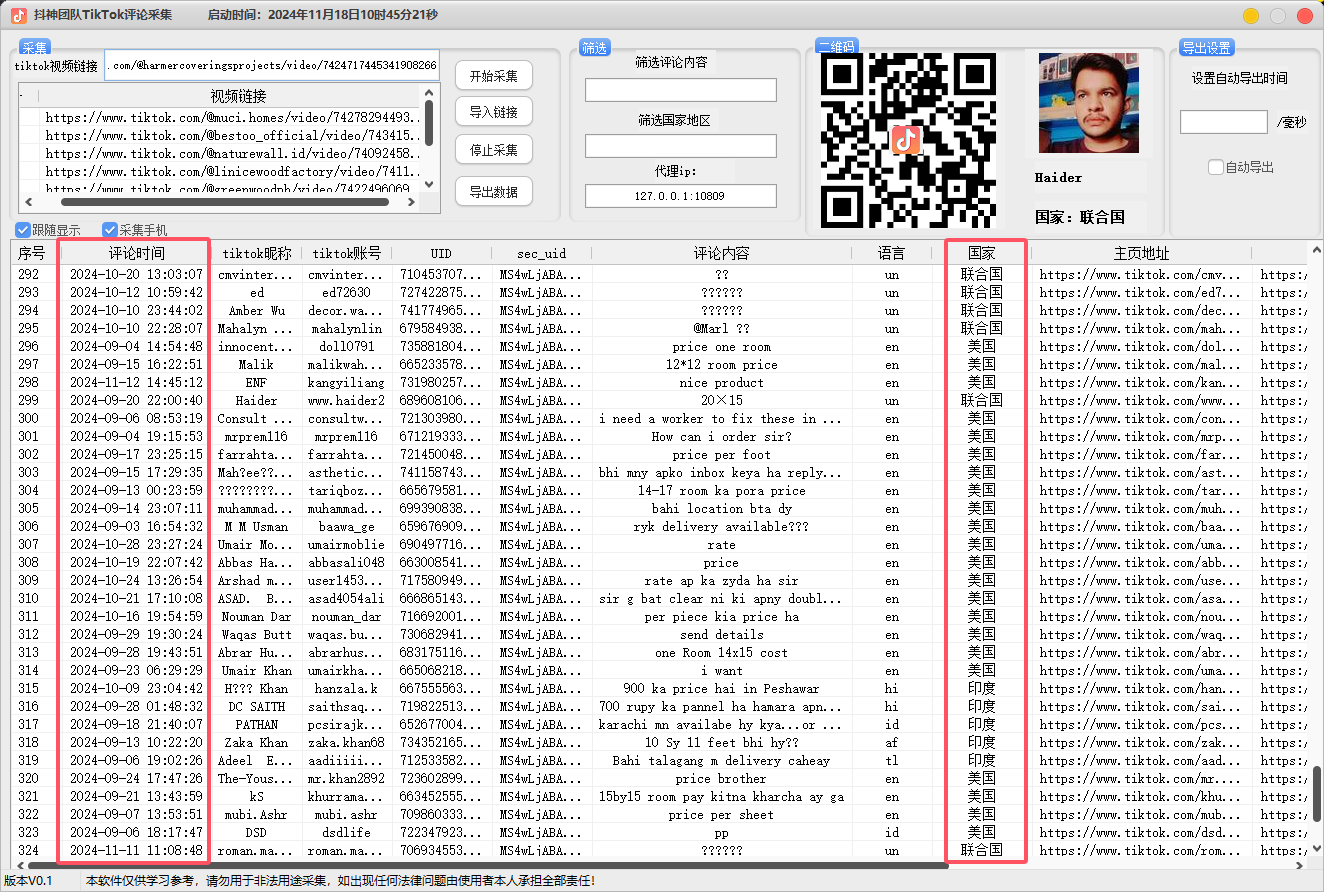Click the Haider profile photo
Viewport: 1324px width, 892px height.
pos(1089,103)
